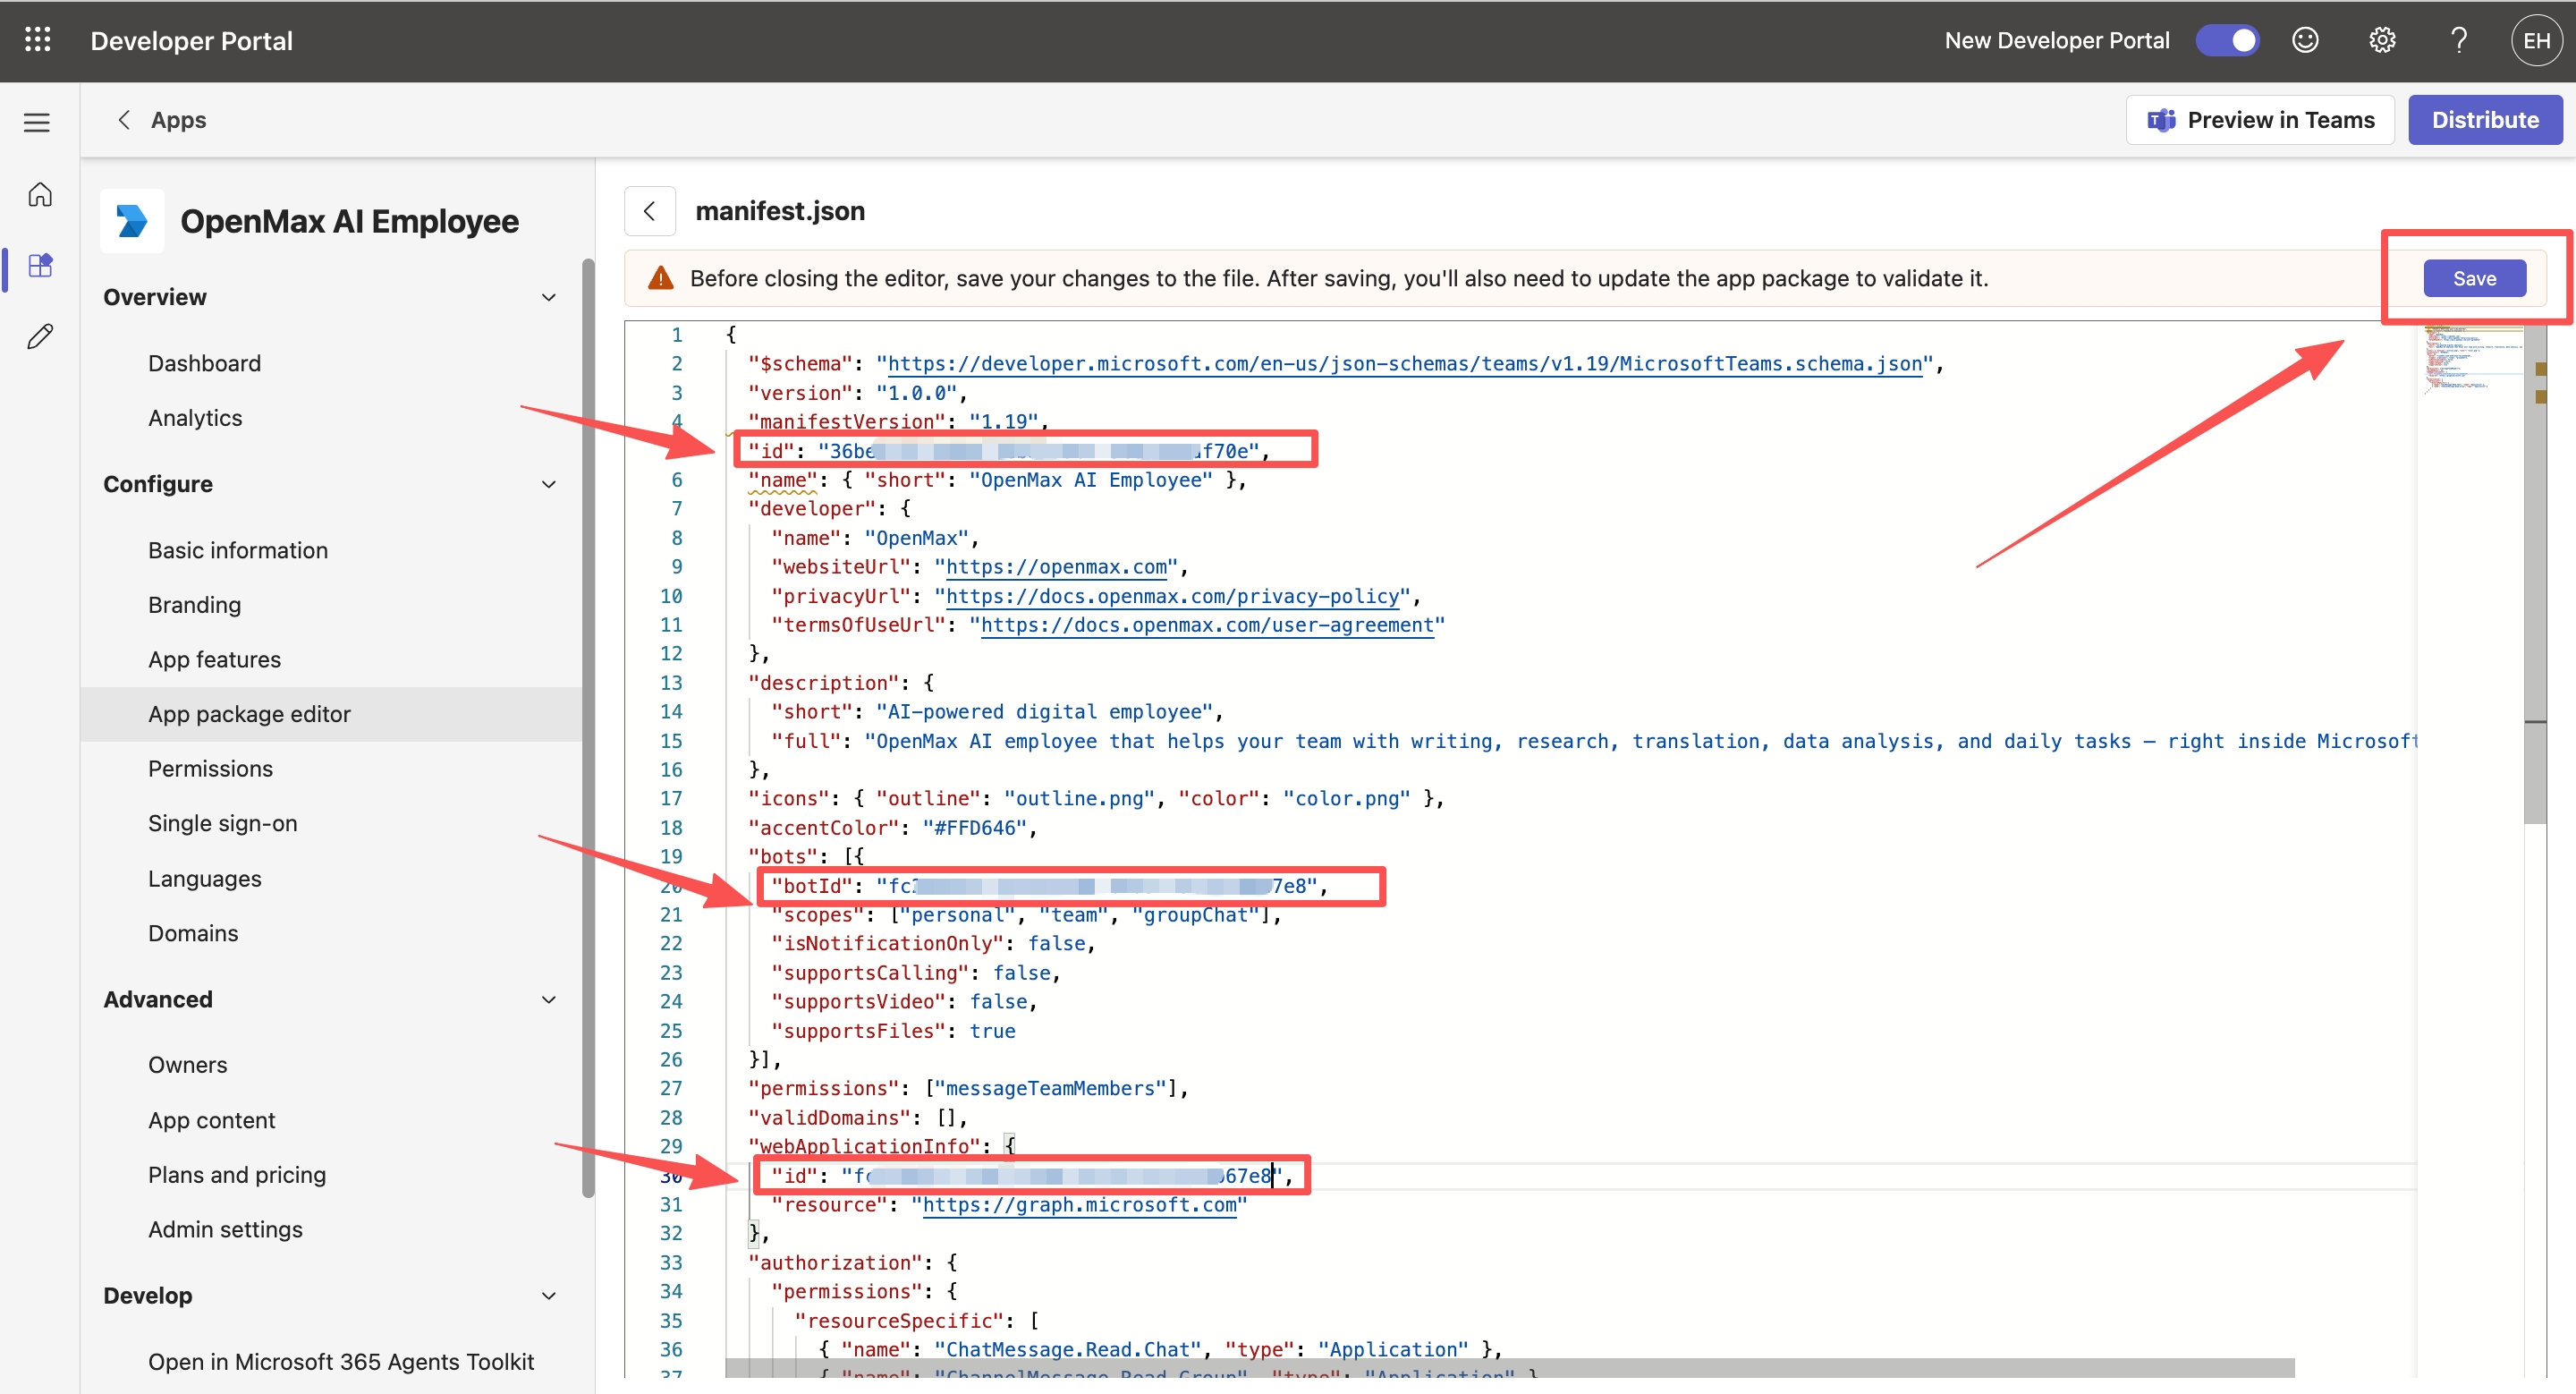Screen dimensions: 2576x1394
Task: Click line number 13 in editor gutter
Action: tap(671, 683)
